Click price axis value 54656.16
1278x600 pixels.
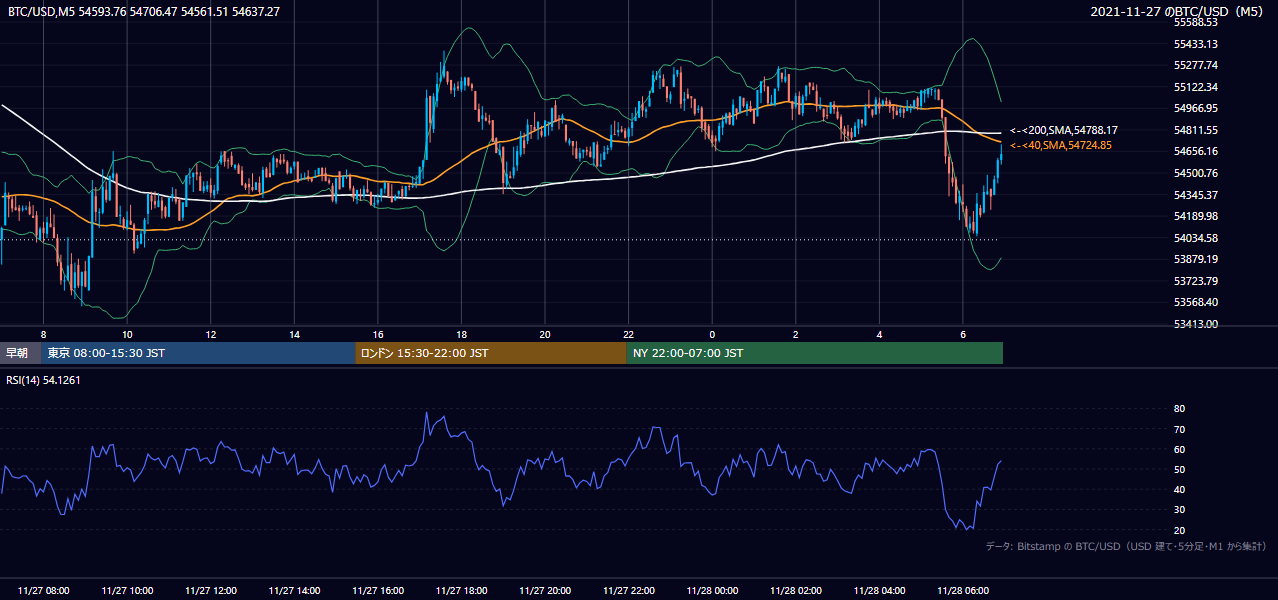coord(1196,151)
